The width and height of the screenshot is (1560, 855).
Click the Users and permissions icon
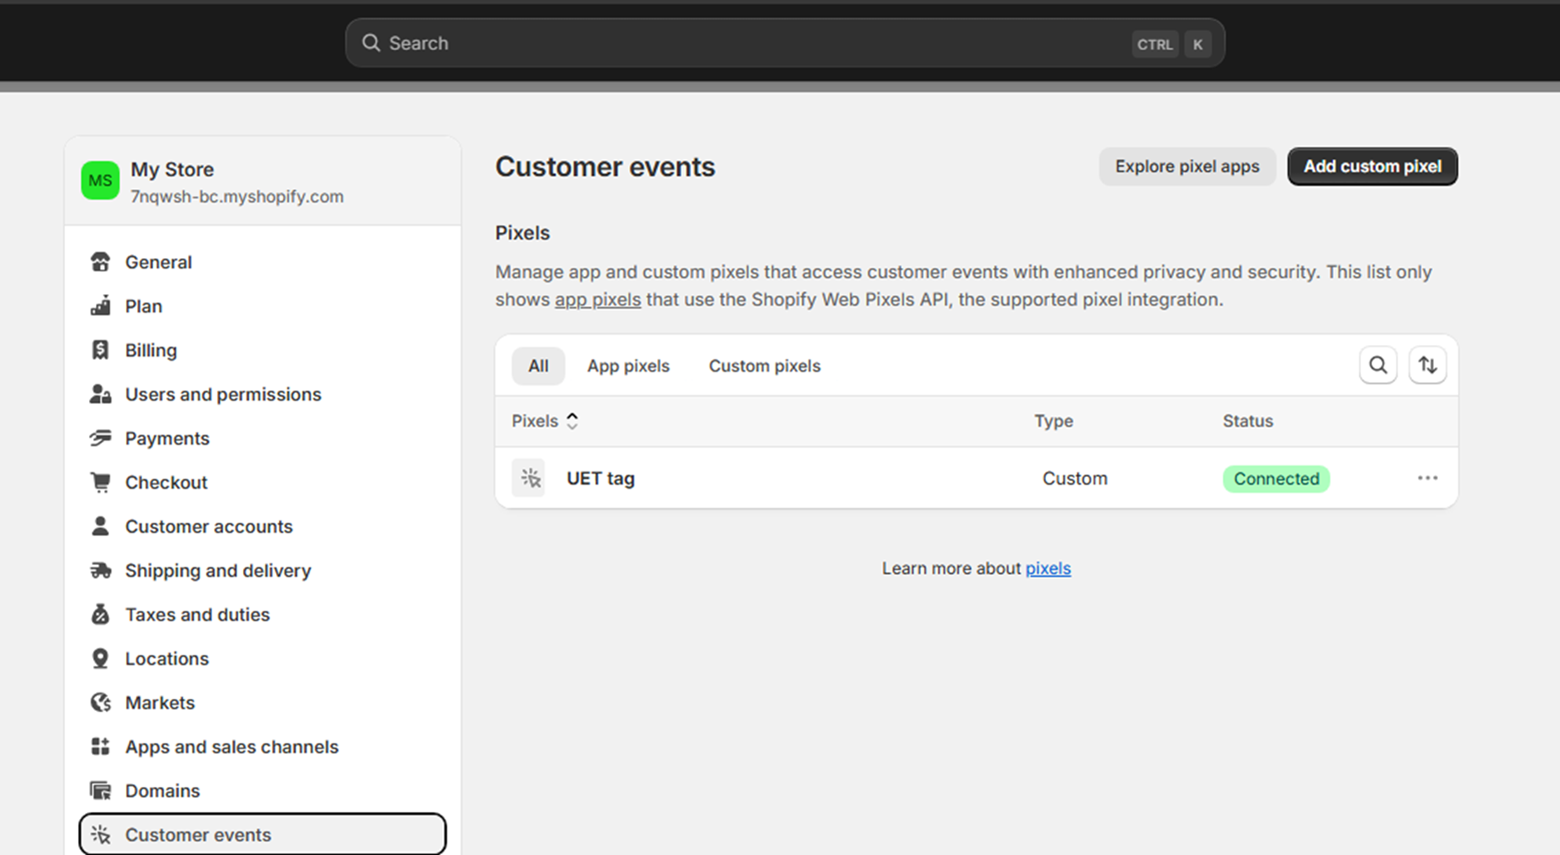pyautogui.click(x=100, y=394)
